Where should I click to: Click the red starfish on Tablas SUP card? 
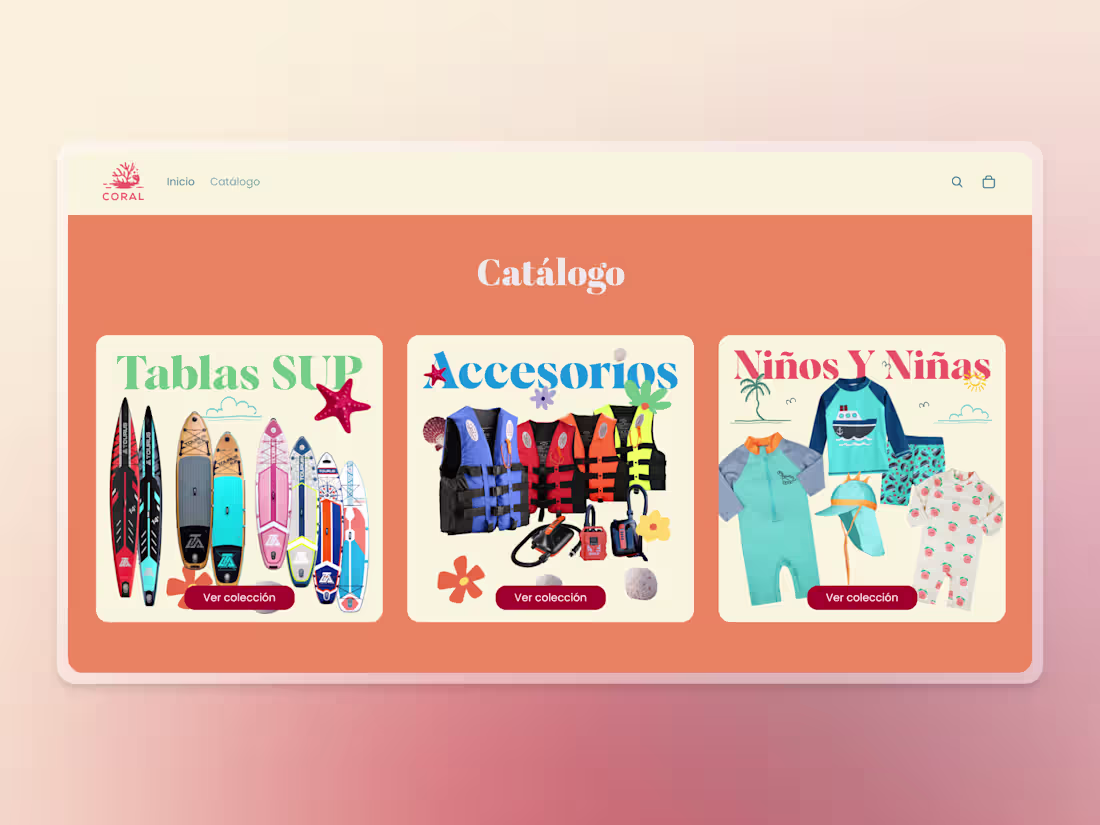point(342,405)
